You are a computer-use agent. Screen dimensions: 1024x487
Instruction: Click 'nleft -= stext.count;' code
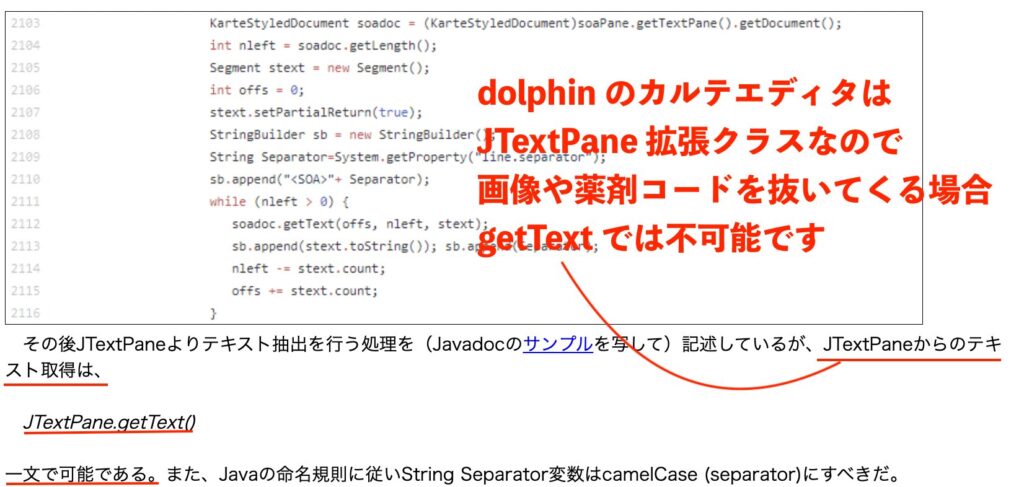pos(308,268)
